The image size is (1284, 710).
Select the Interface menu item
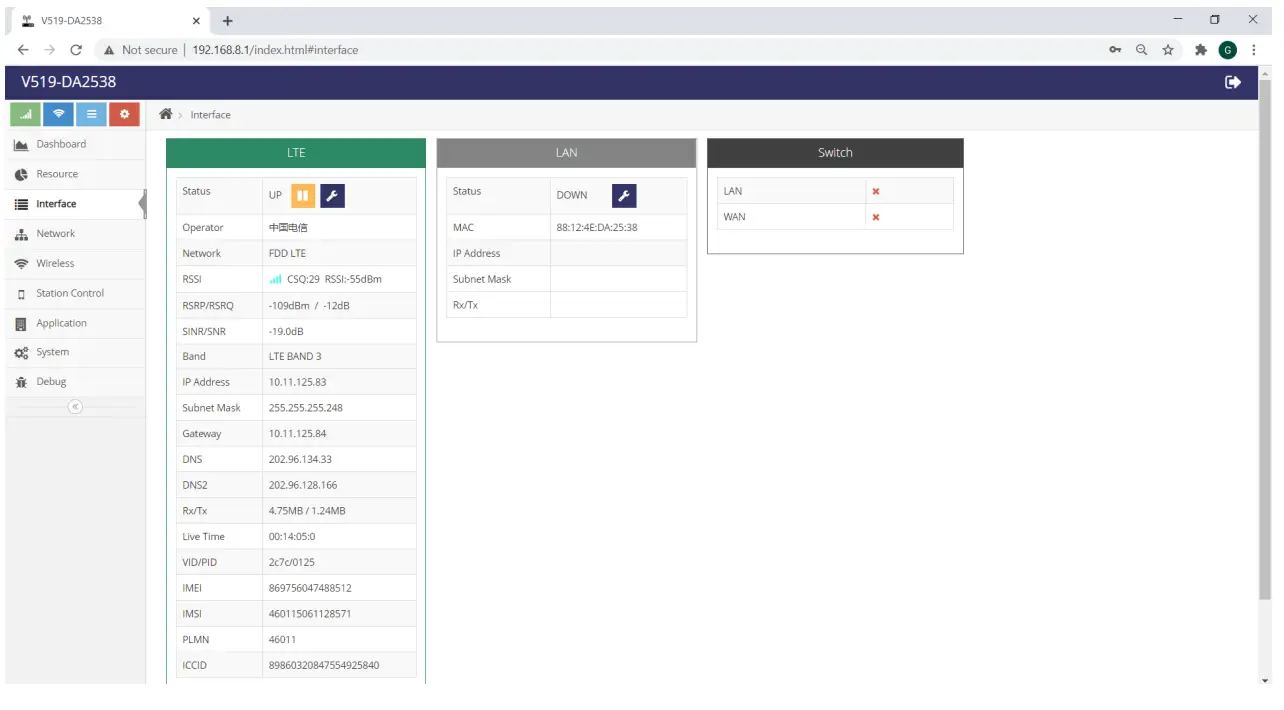tap(75, 204)
